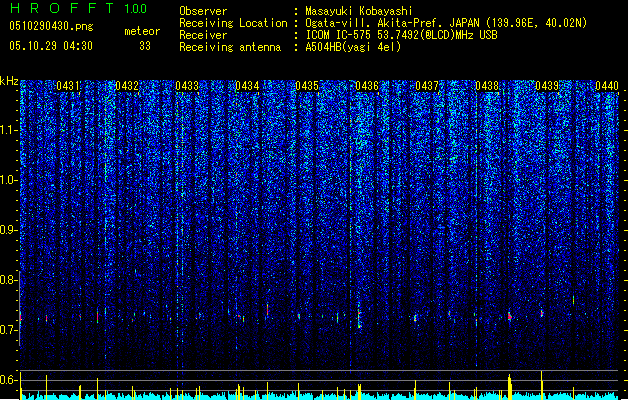Select version number 1.0.0

point(135,9)
